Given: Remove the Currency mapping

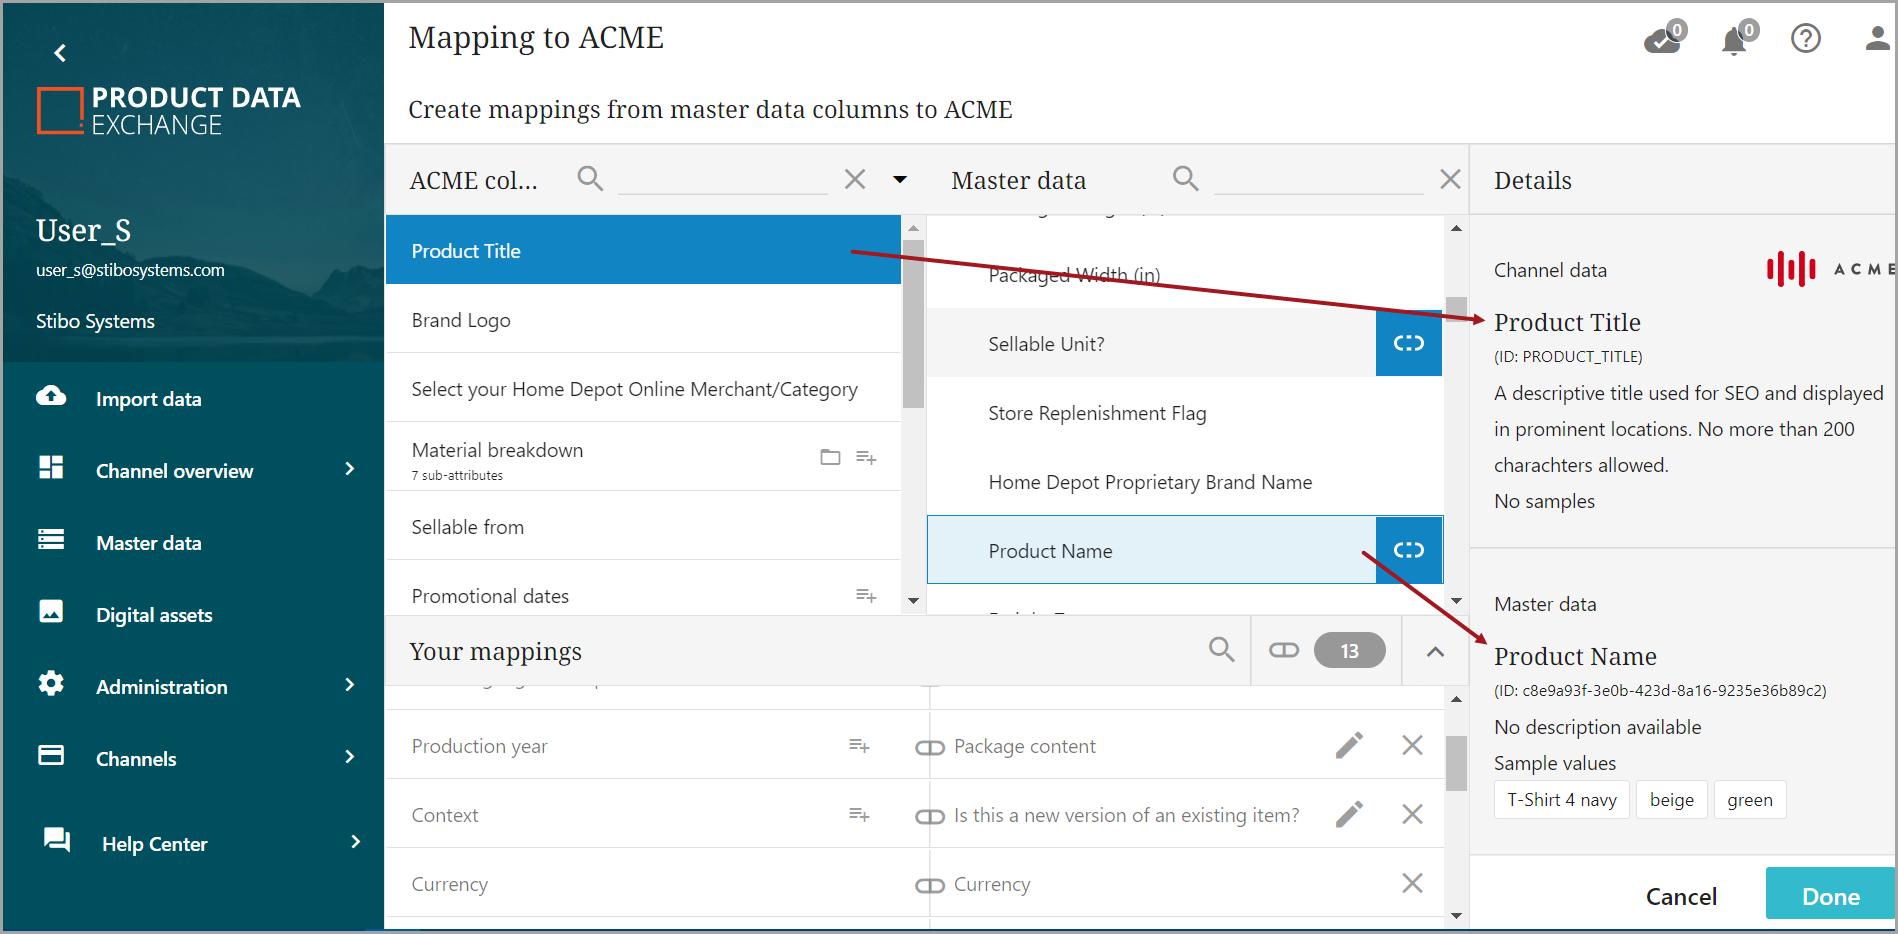Looking at the screenshot, I should click(1412, 883).
